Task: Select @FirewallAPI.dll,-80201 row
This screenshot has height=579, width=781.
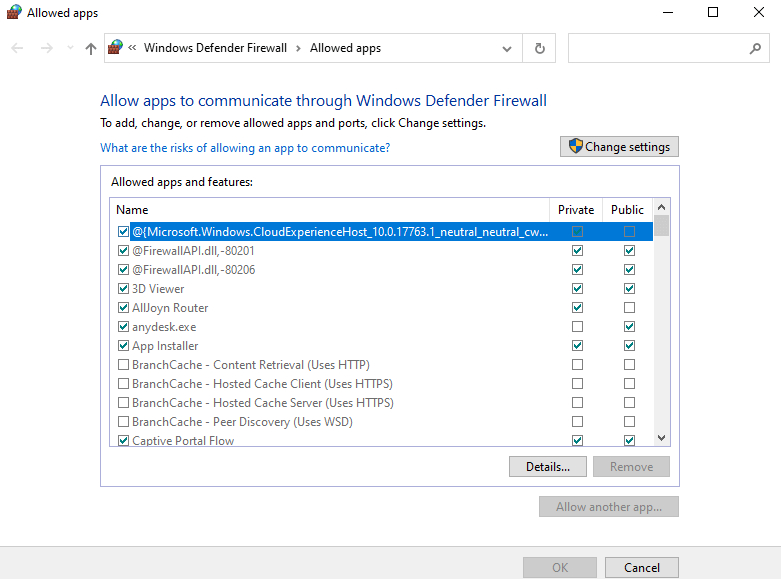Action: click(193, 251)
